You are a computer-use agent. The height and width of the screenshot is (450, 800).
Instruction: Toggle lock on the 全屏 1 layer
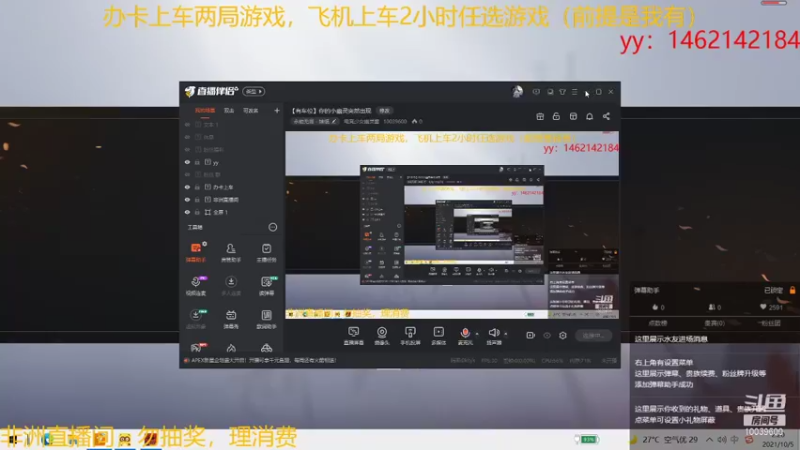click(197, 212)
